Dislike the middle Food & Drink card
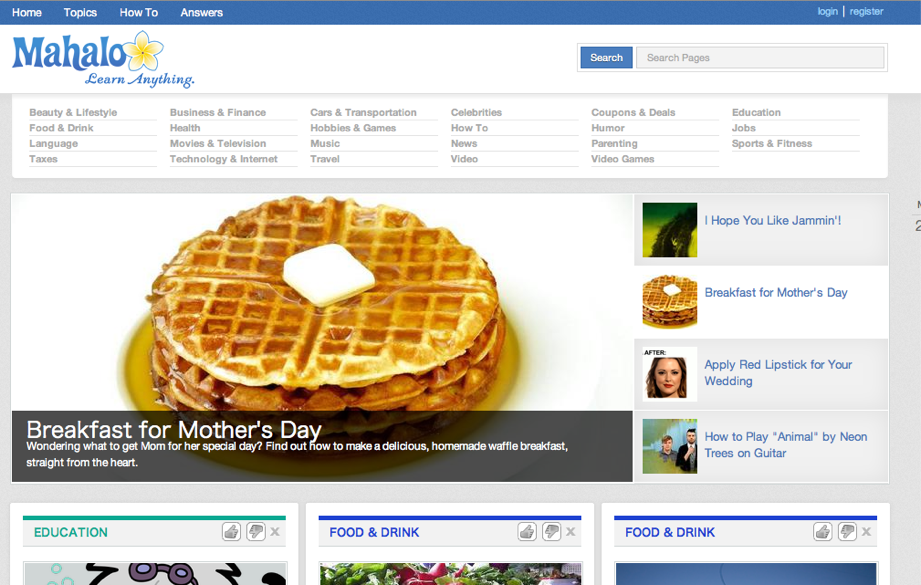Screen dimensions: 921x585 click(x=551, y=532)
